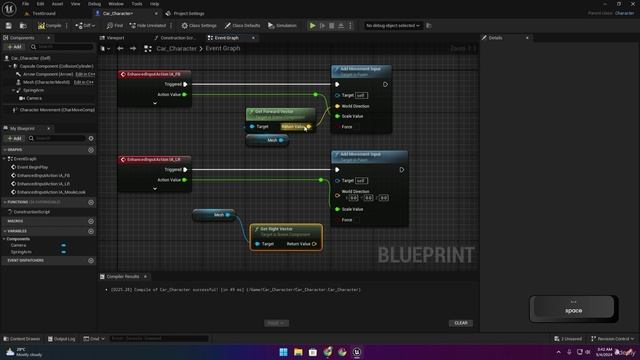Add a new variable with plus icon
This screenshot has width=640, height=360.
pos(91,231)
